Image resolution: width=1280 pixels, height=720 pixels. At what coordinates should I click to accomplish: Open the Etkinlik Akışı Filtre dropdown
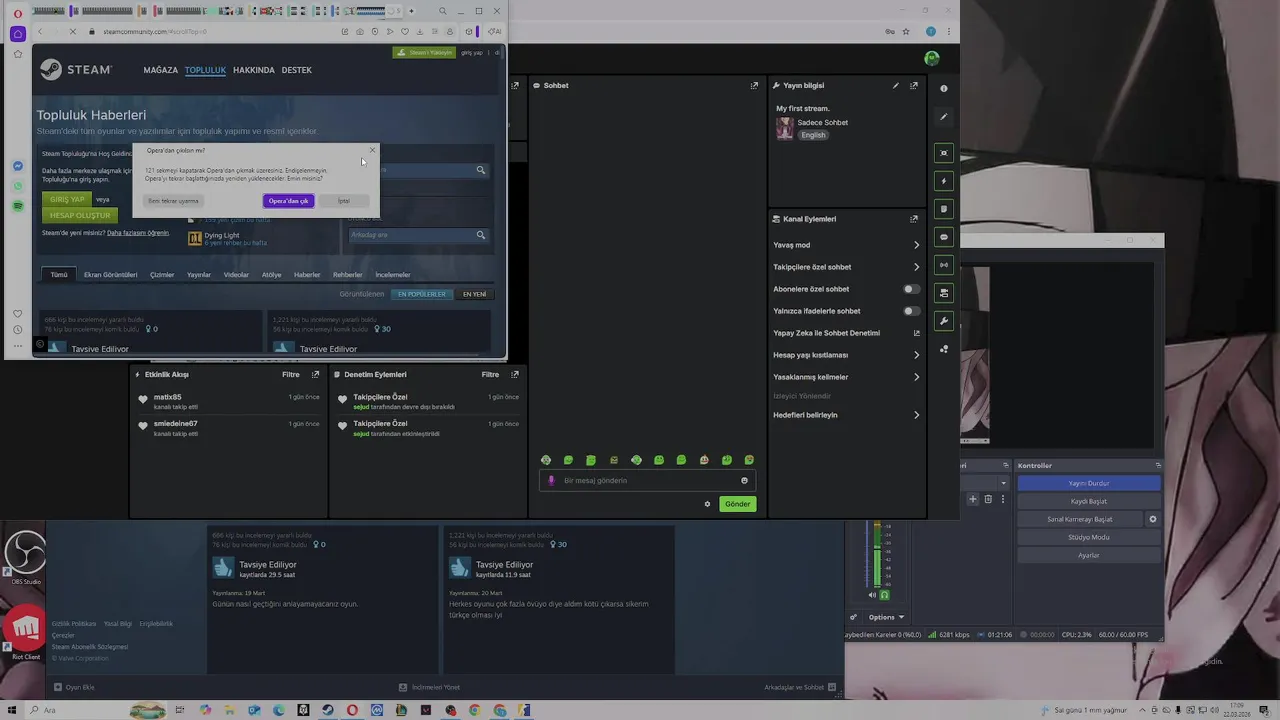click(x=291, y=375)
